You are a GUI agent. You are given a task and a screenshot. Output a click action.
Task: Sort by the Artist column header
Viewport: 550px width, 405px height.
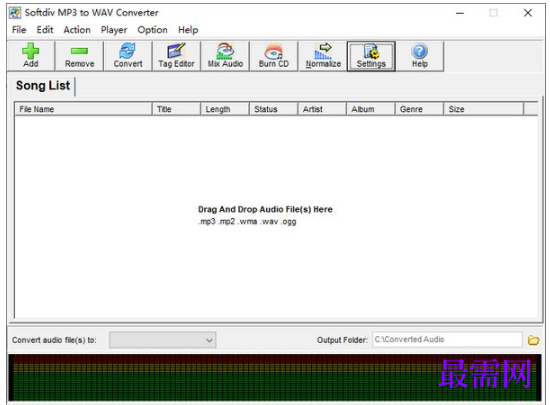(322, 109)
